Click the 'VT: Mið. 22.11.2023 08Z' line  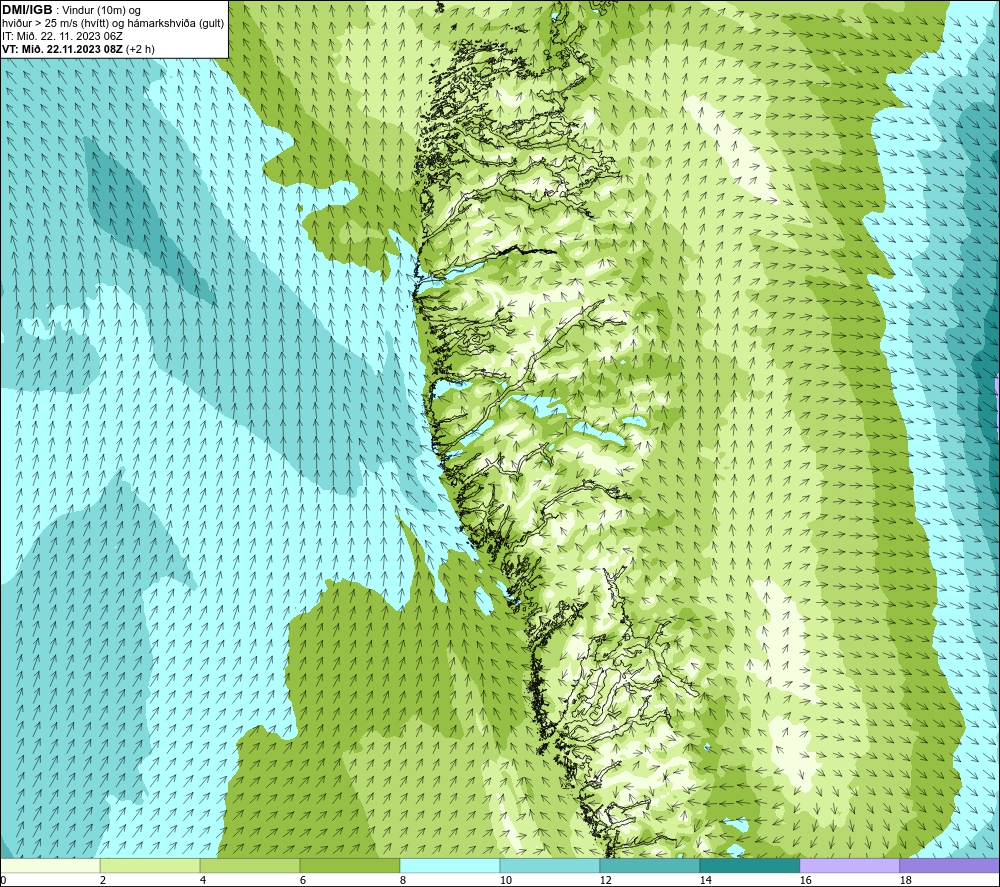[x=62, y=48]
